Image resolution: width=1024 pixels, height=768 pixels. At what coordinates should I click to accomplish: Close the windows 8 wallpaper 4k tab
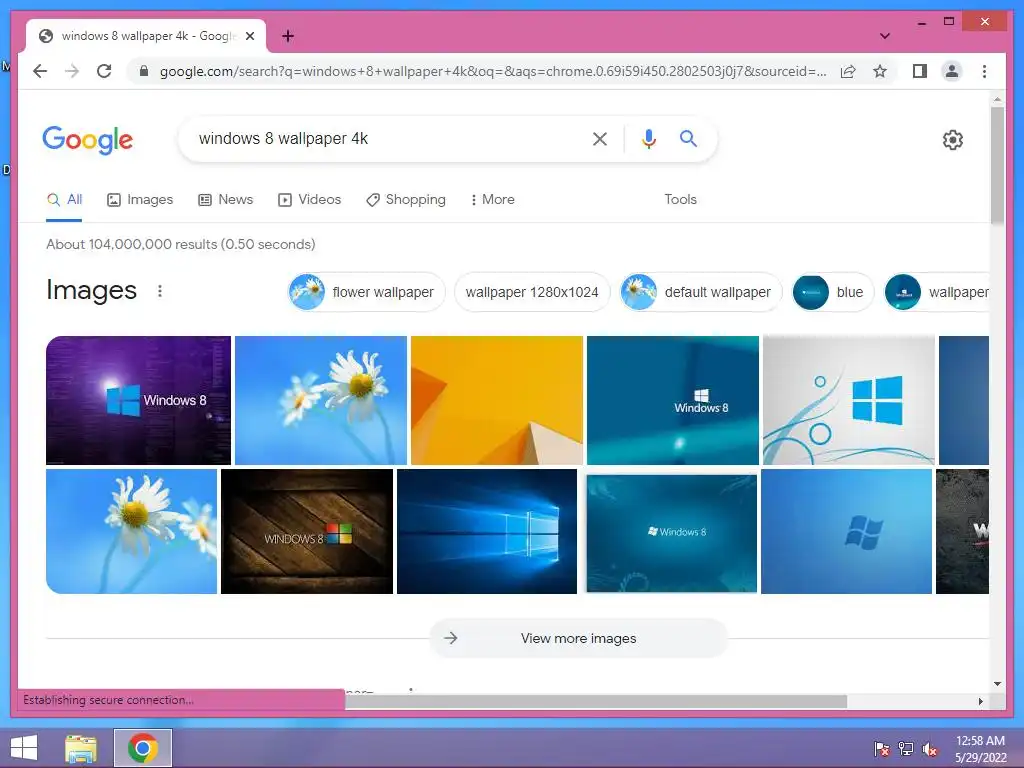tap(249, 36)
